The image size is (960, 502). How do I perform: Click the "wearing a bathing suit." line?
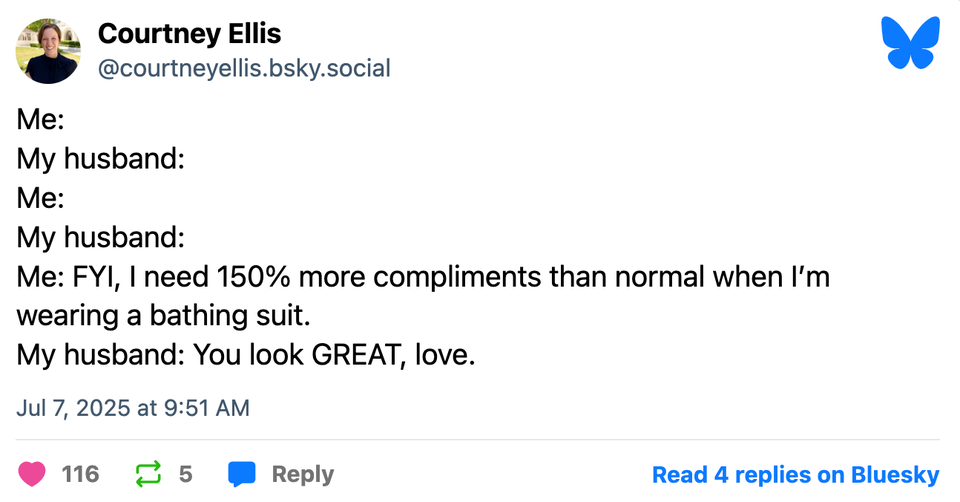pos(164,316)
